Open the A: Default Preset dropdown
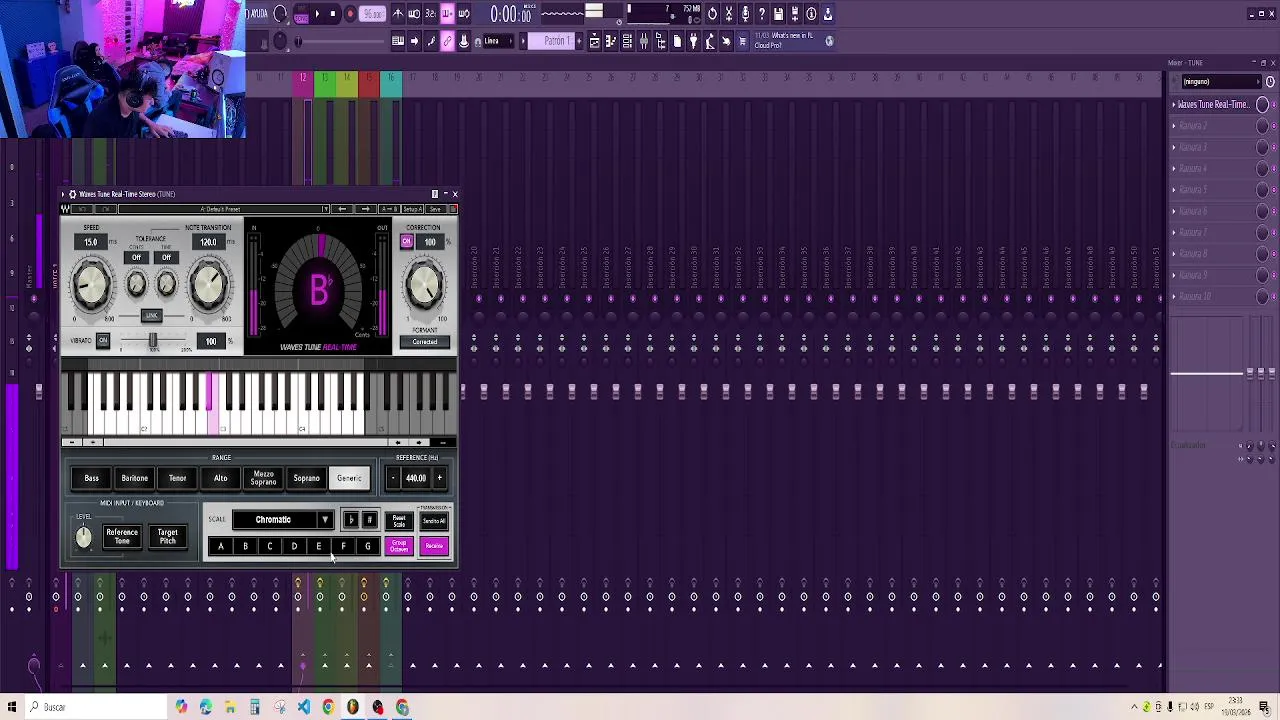1280x720 pixels. point(224,209)
